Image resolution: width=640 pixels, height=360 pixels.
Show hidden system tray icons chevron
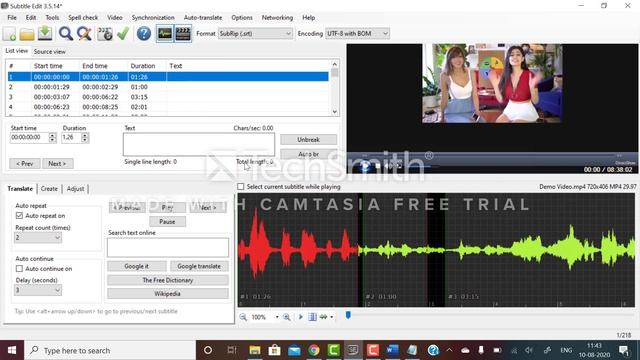coord(449,350)
